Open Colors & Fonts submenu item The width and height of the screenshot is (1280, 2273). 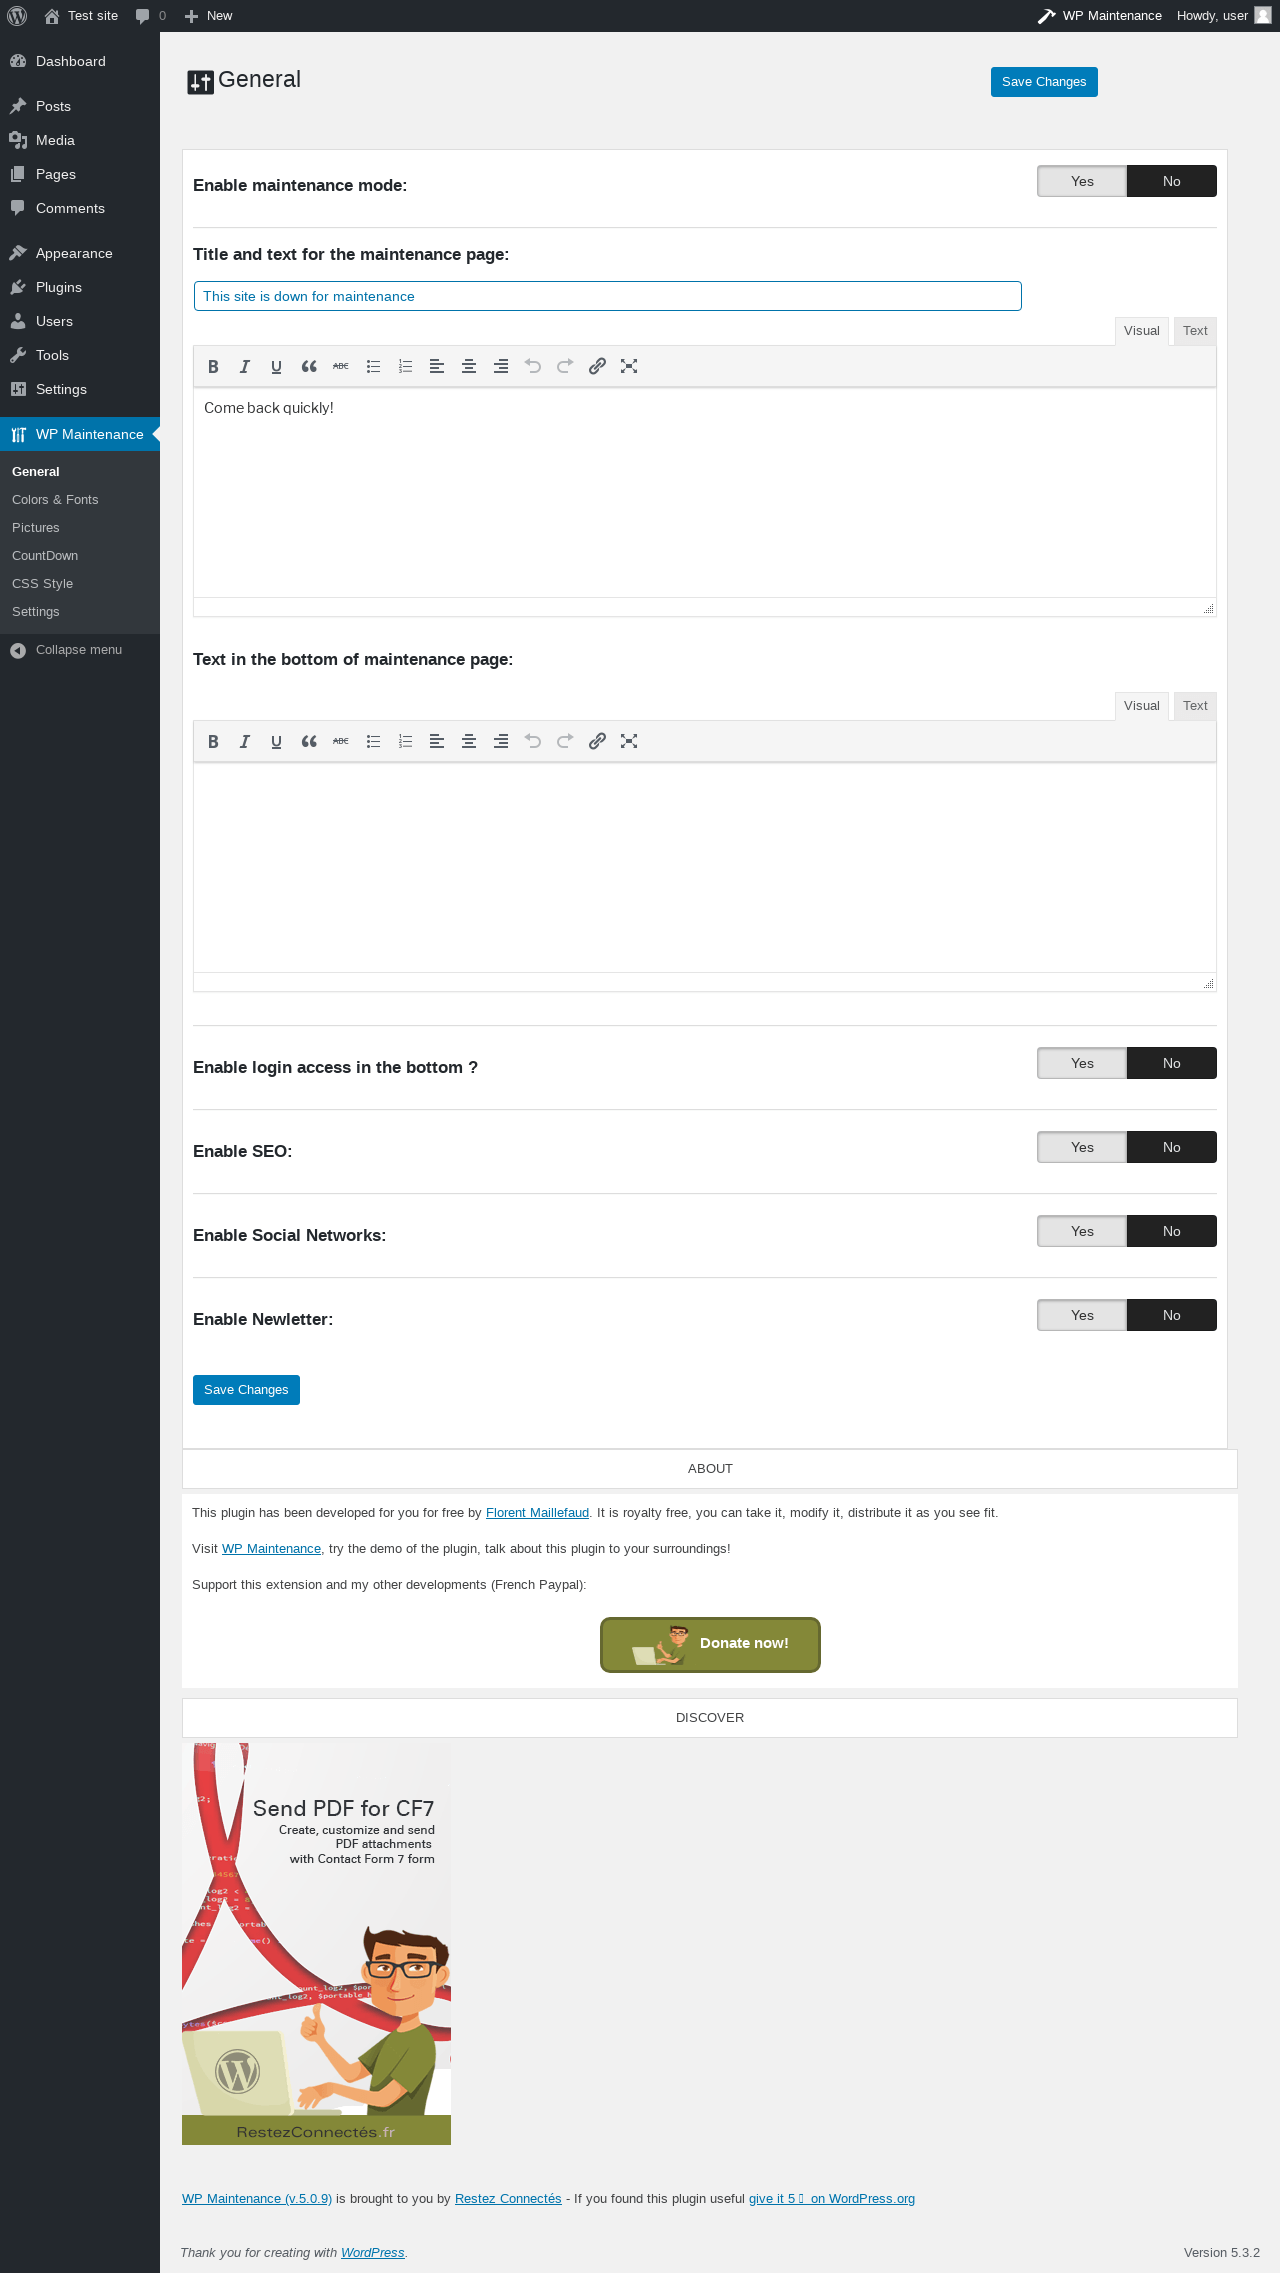(x=55, y=500)
